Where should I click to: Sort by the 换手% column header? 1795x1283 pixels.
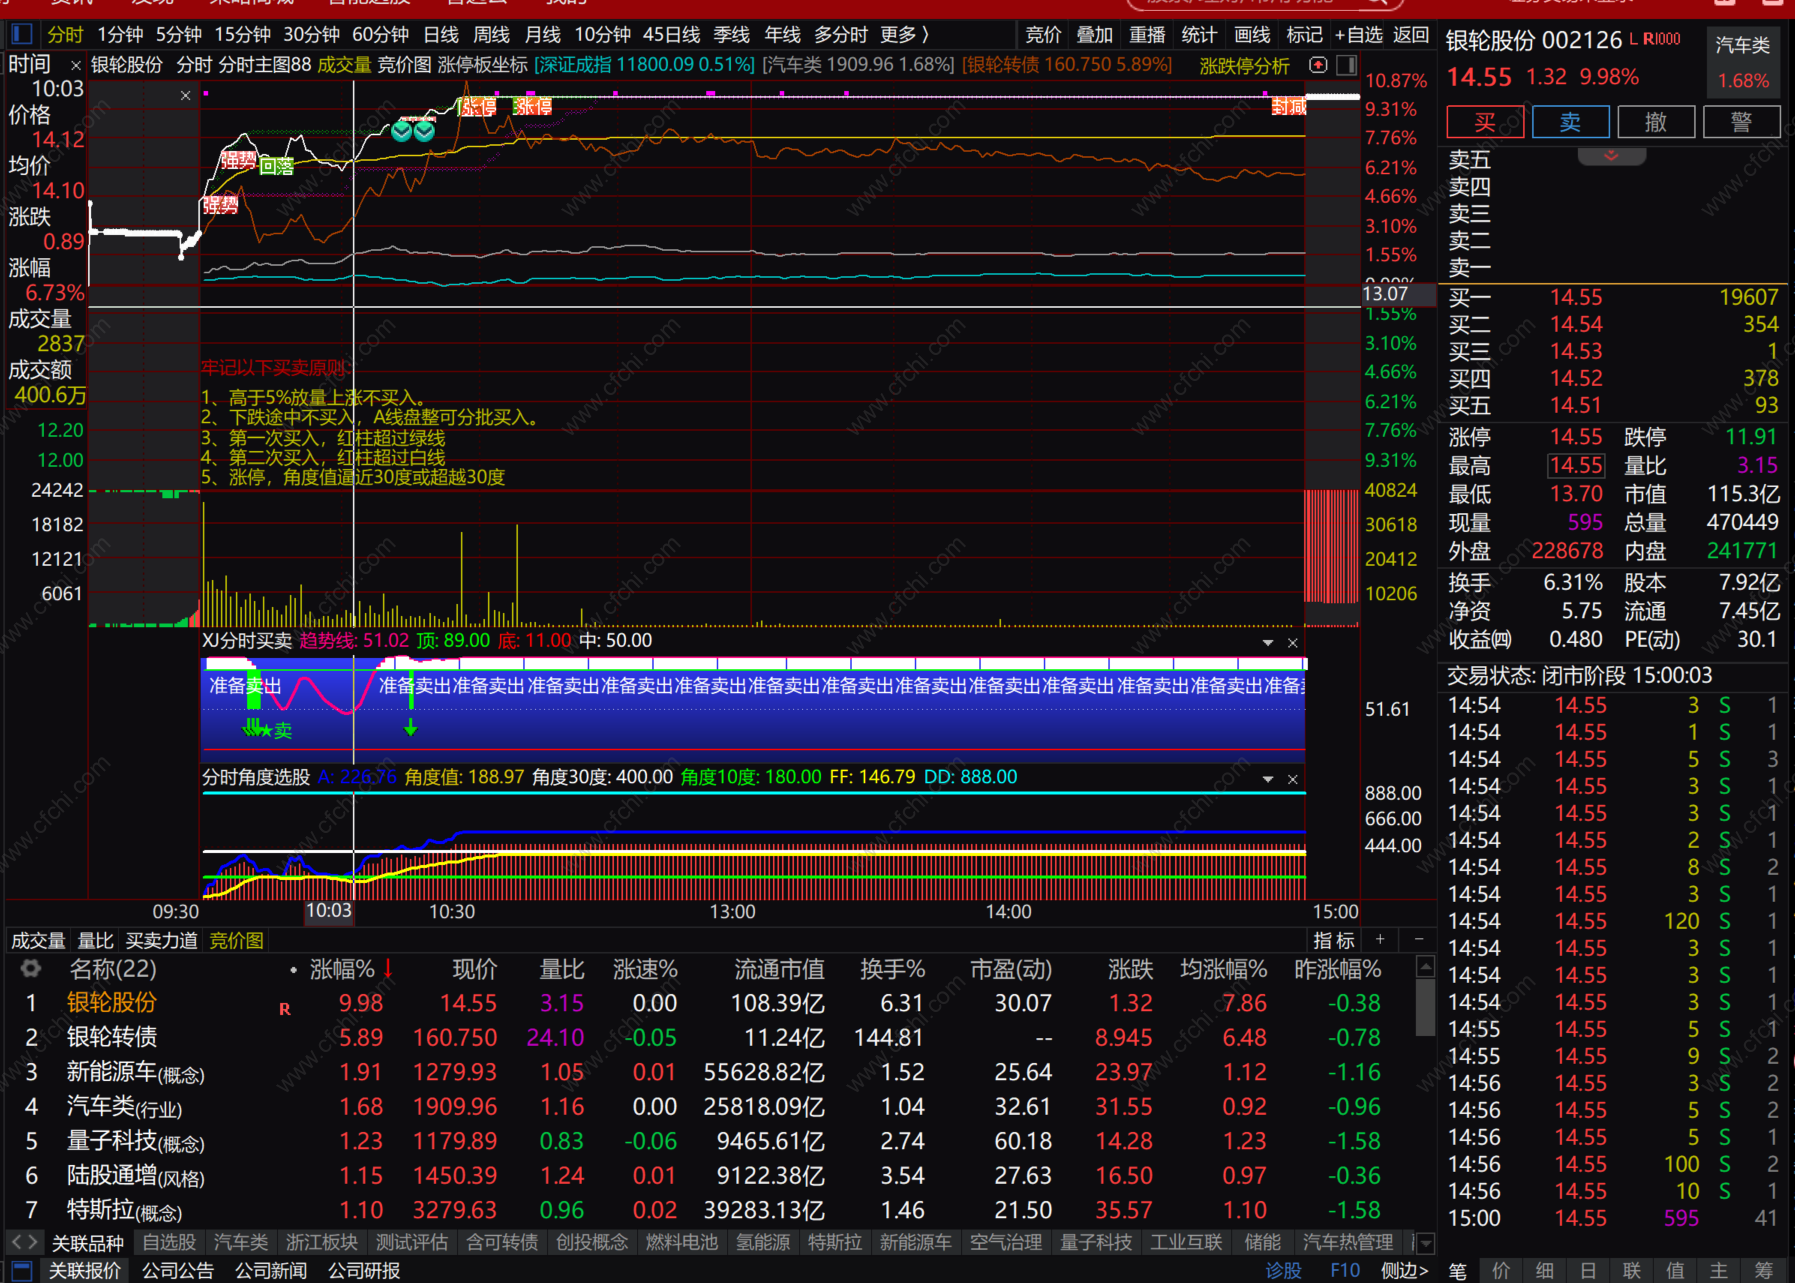(x=892, y=969)
